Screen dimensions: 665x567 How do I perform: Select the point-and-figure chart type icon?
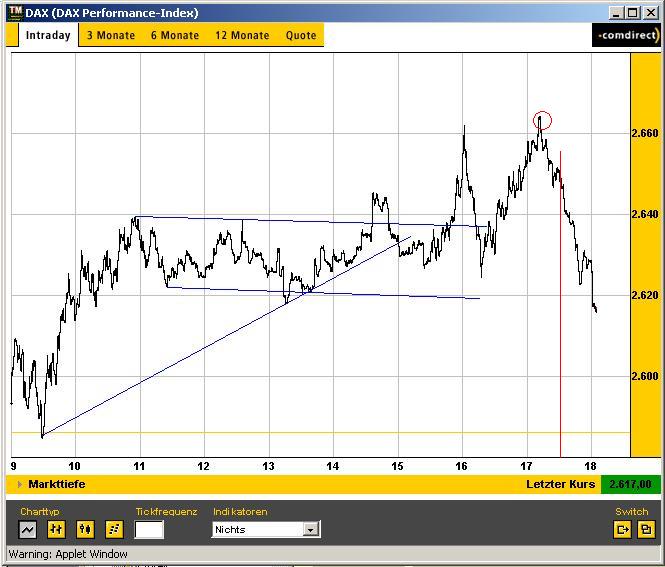click(x=114, y=529)
